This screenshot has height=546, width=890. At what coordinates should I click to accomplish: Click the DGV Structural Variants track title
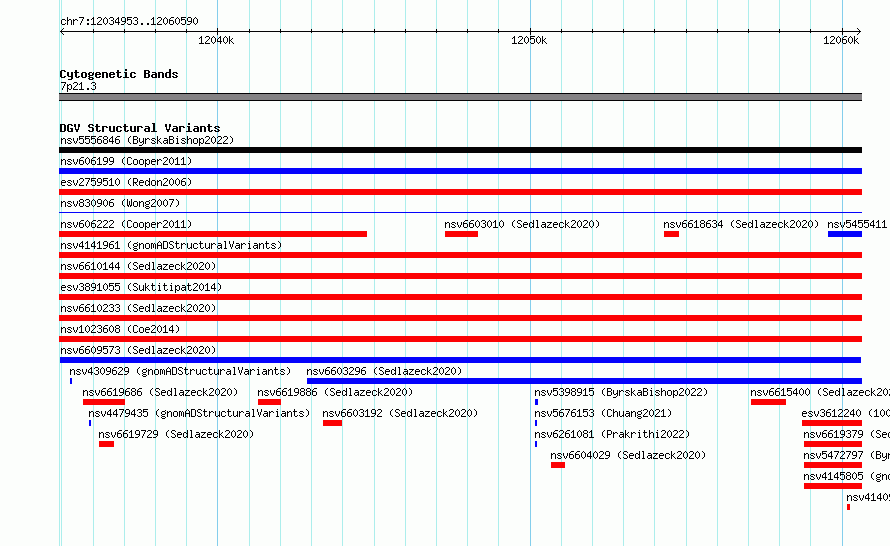[x=140, y=128]
